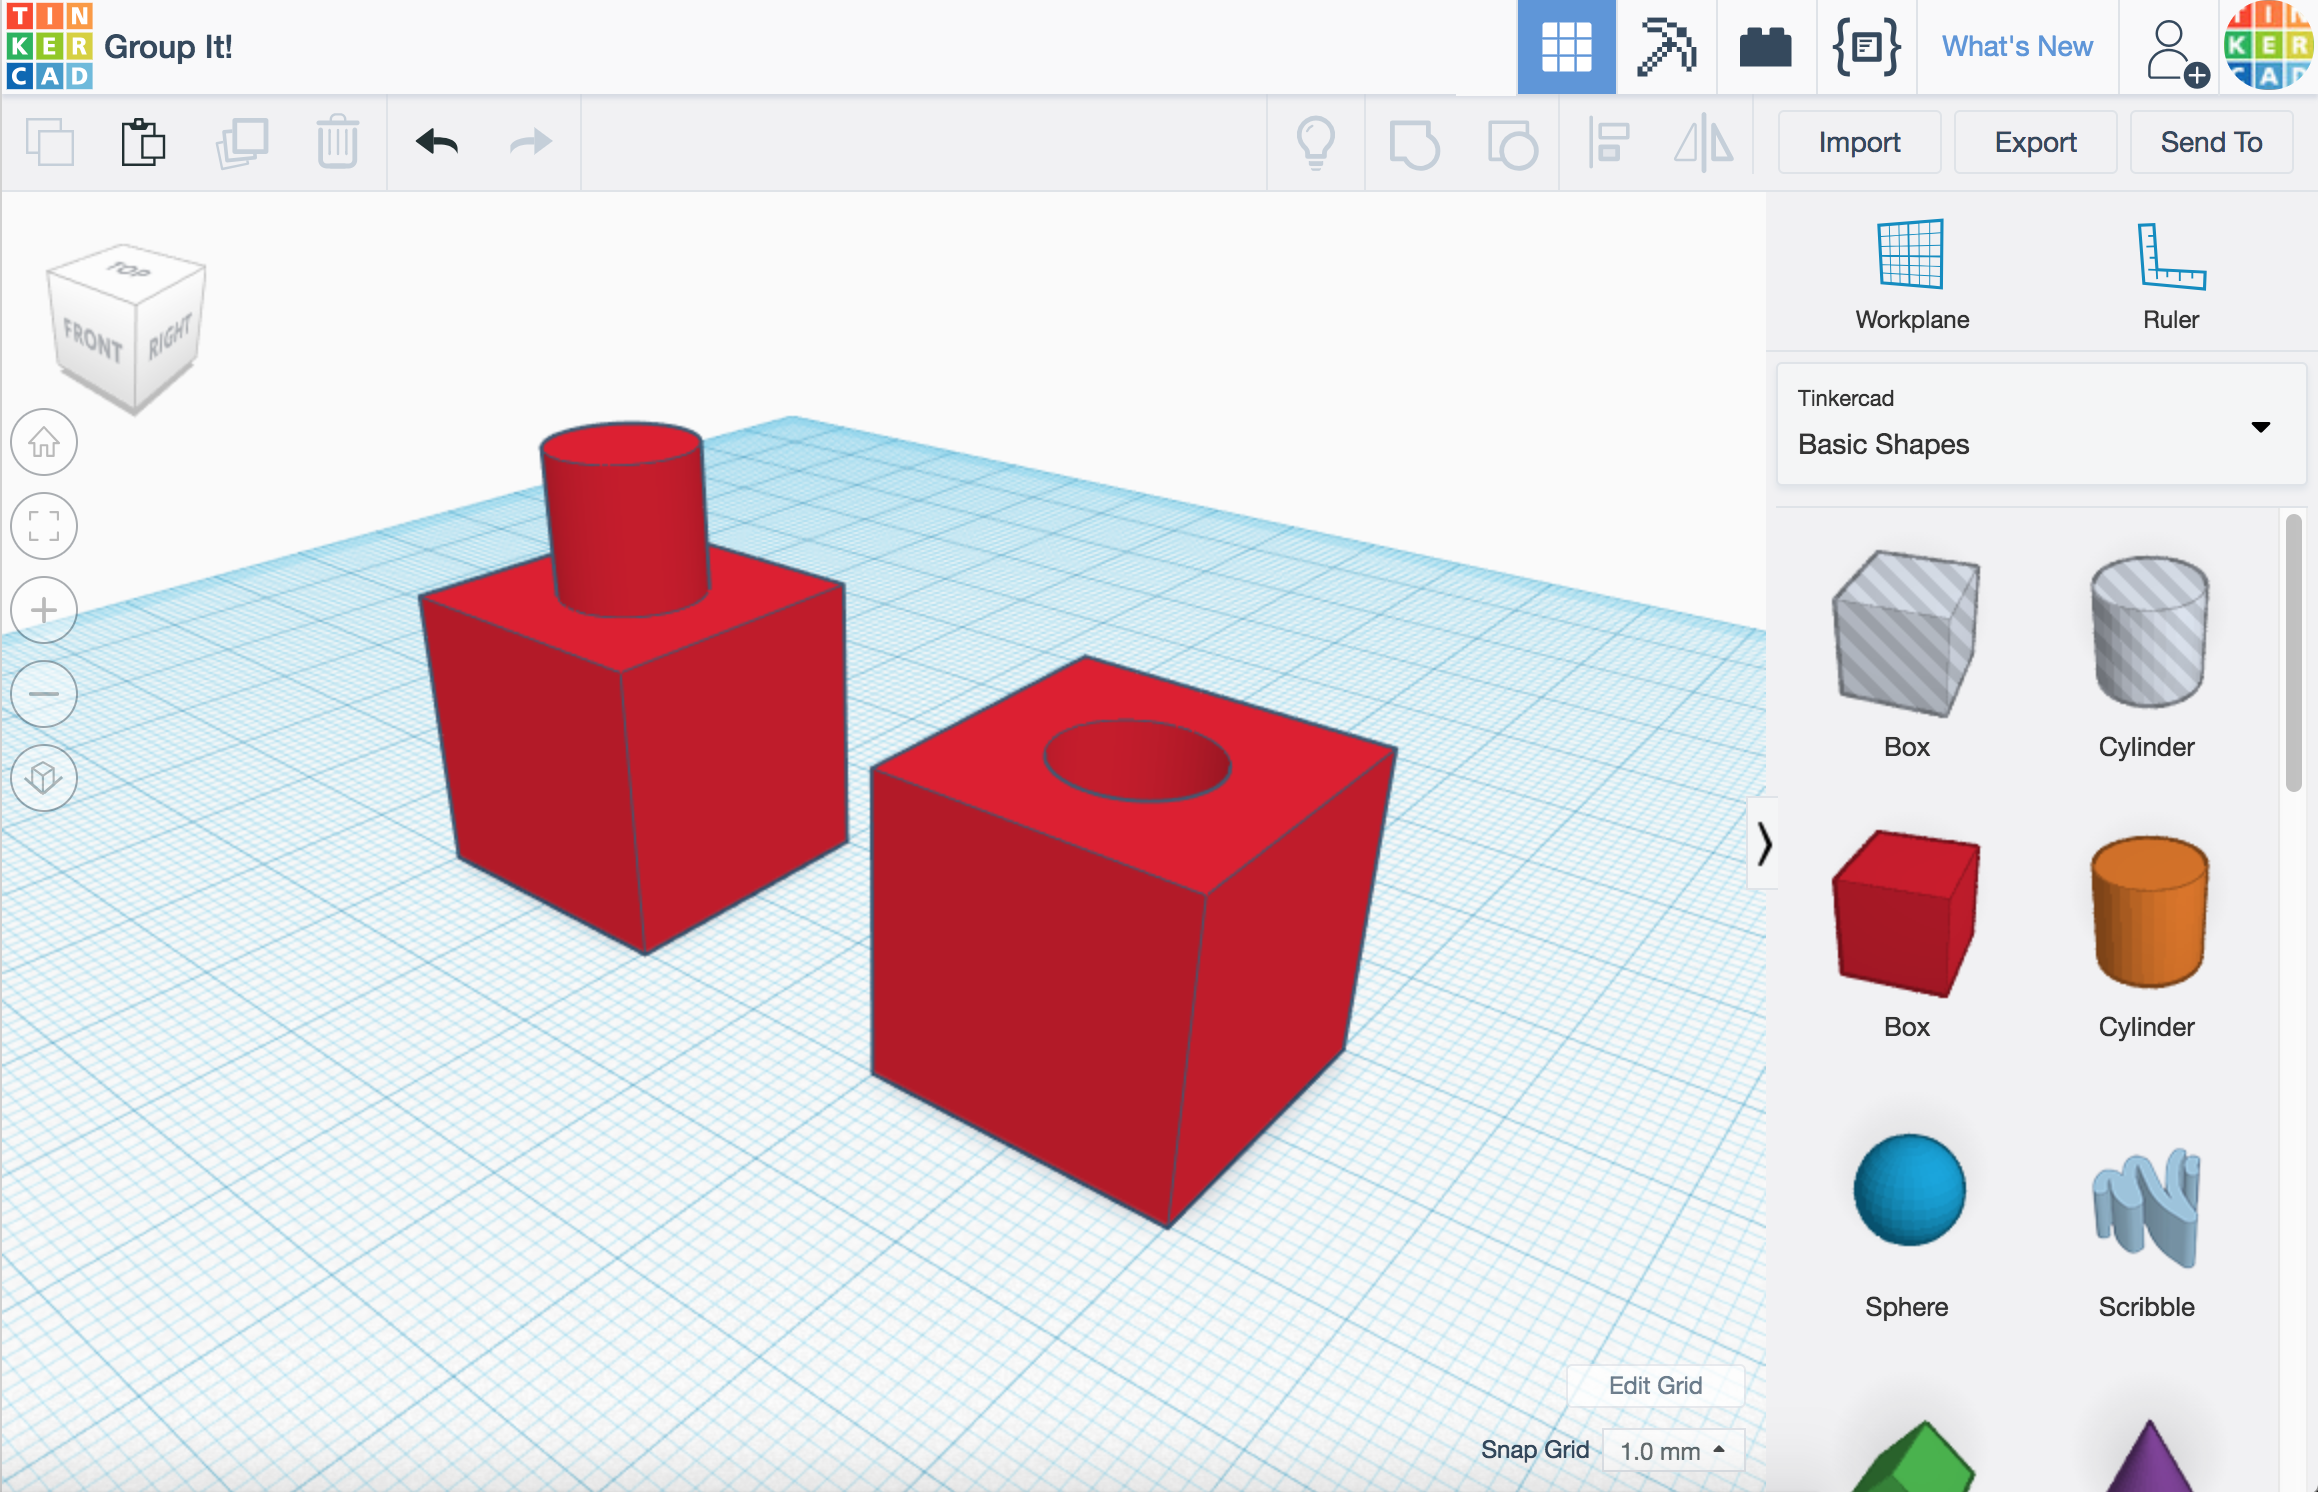
Task: Select the 3D design grid view icon
Action: click(1566, 47)
